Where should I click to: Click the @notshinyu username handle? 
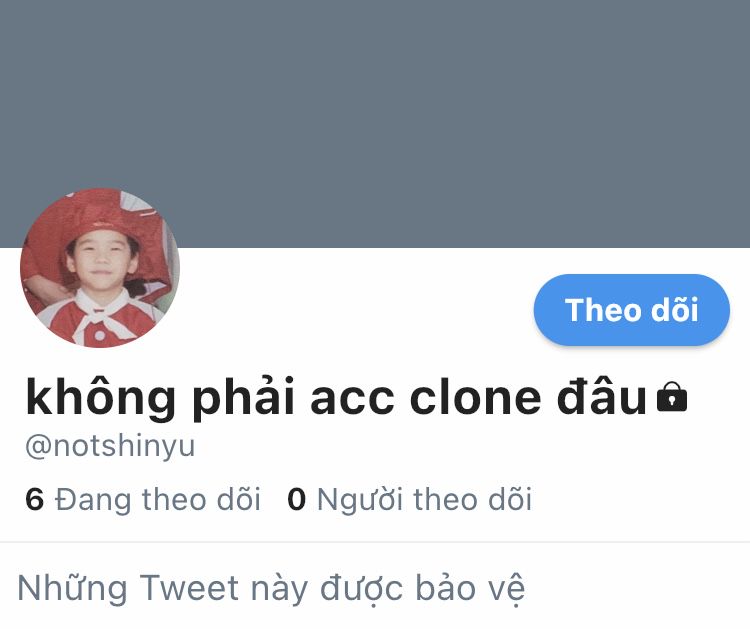pyautogui.click(x=110, y=446)
